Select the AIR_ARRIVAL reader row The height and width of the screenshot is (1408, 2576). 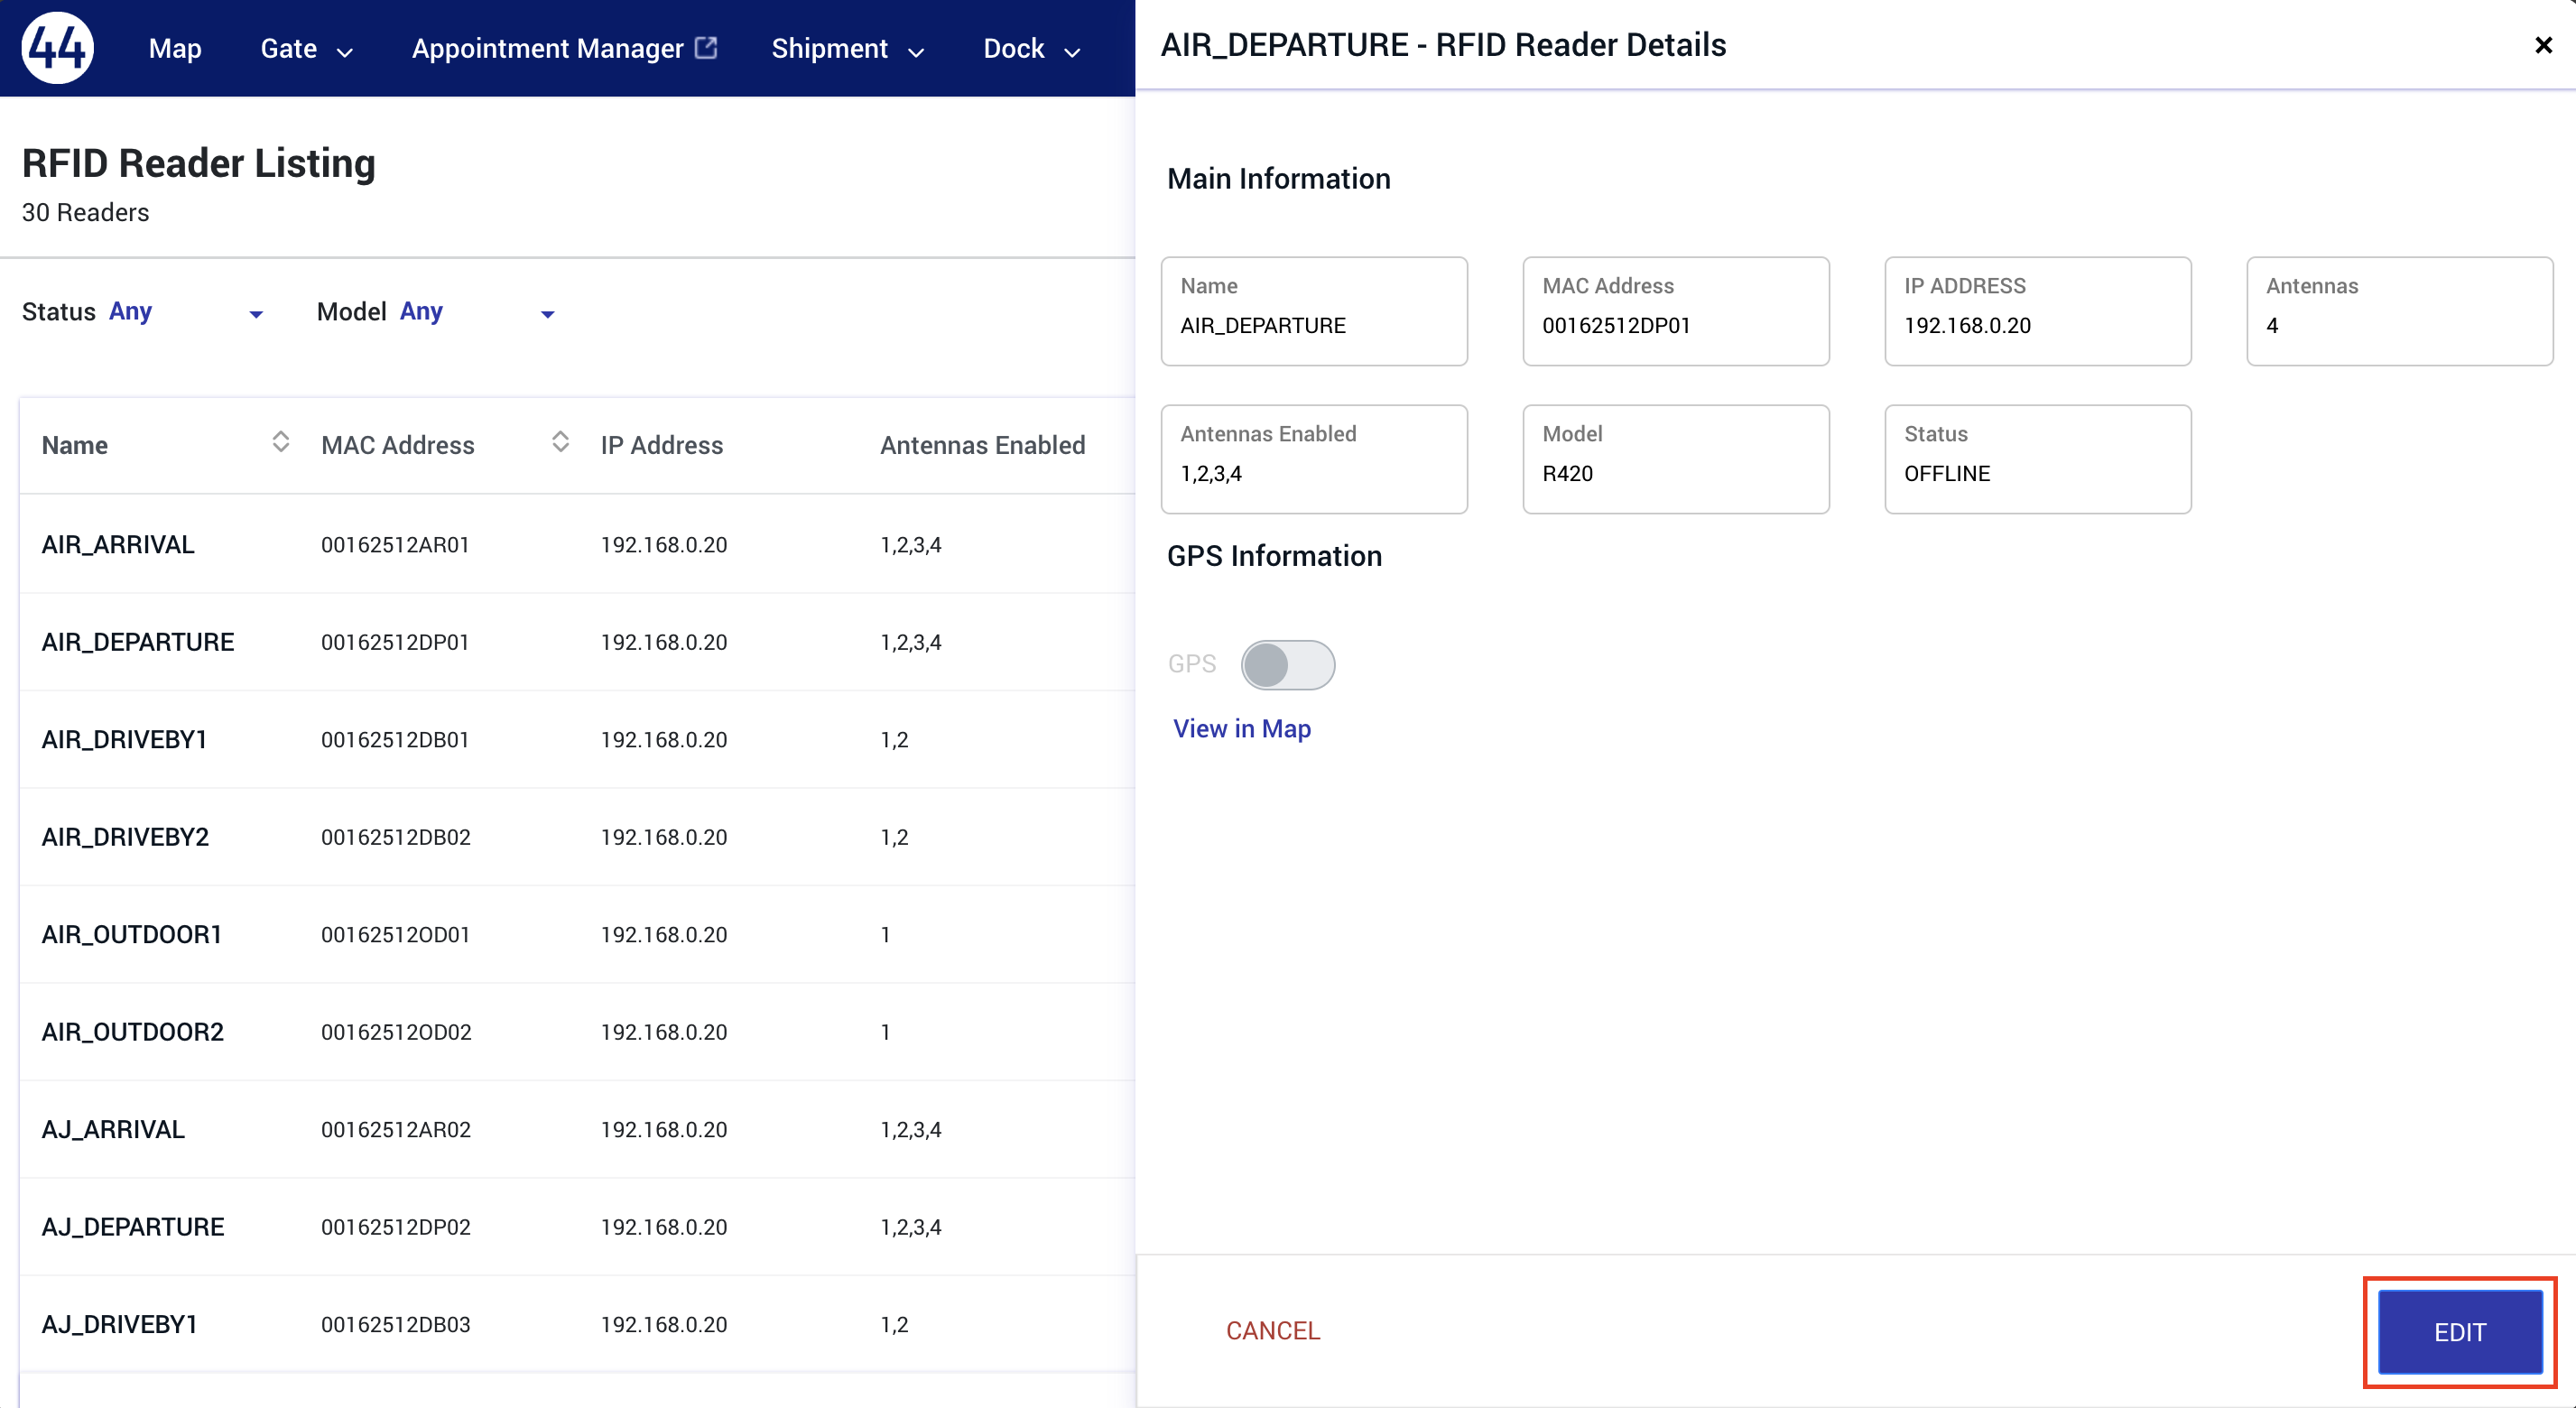(578, 544)
